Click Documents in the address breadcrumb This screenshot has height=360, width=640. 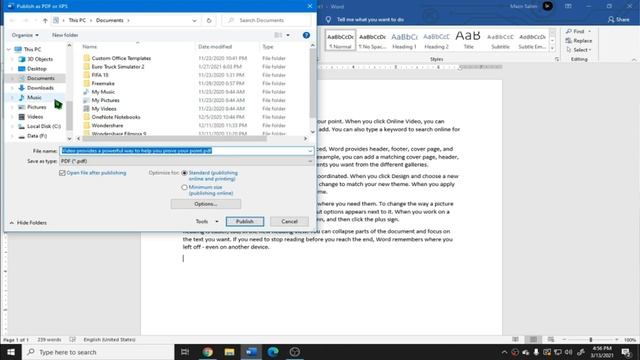click(109, 20)
